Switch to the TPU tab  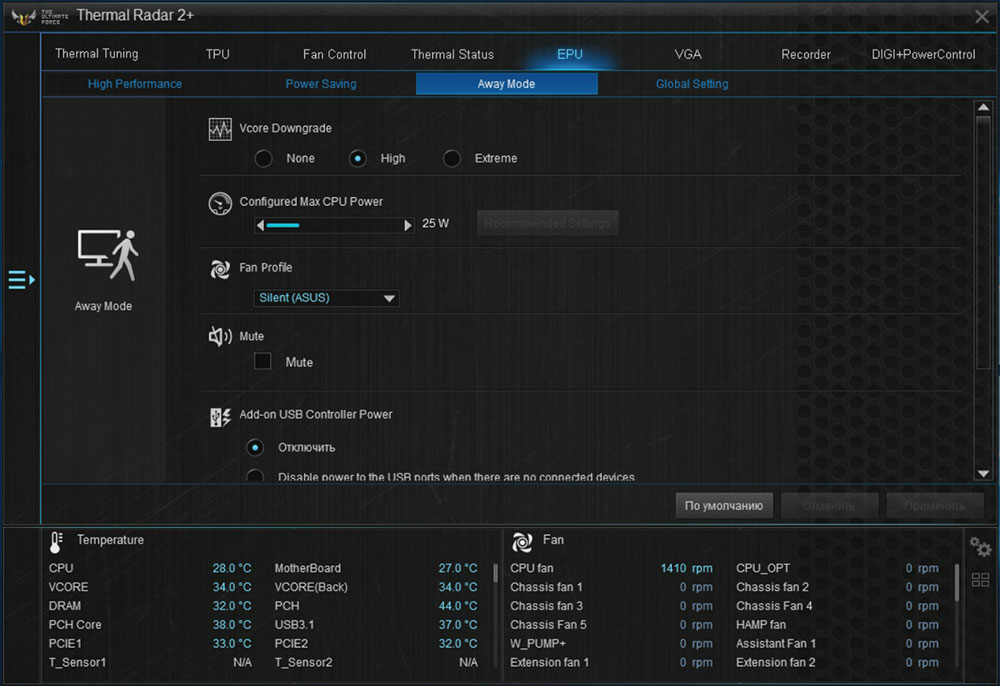(217, 54)
